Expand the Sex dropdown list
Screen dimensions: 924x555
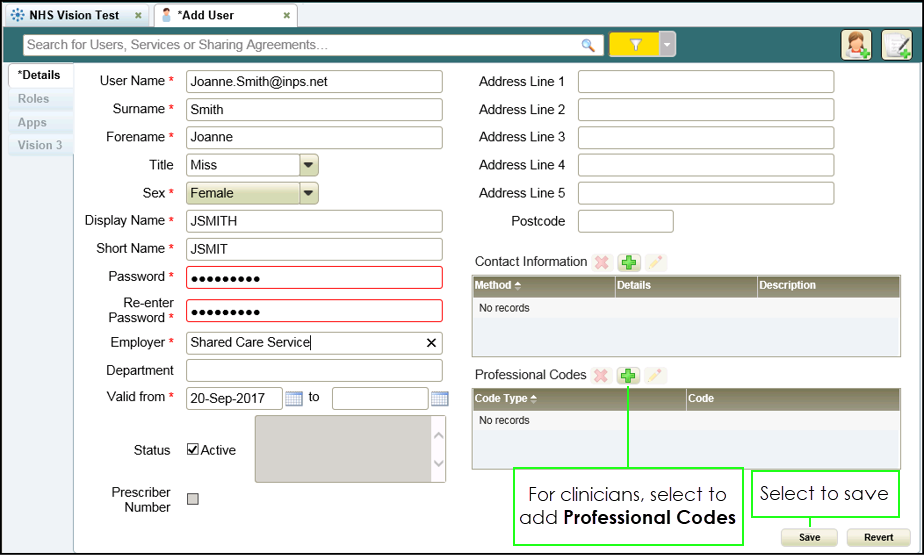click(x=309, y=193)
